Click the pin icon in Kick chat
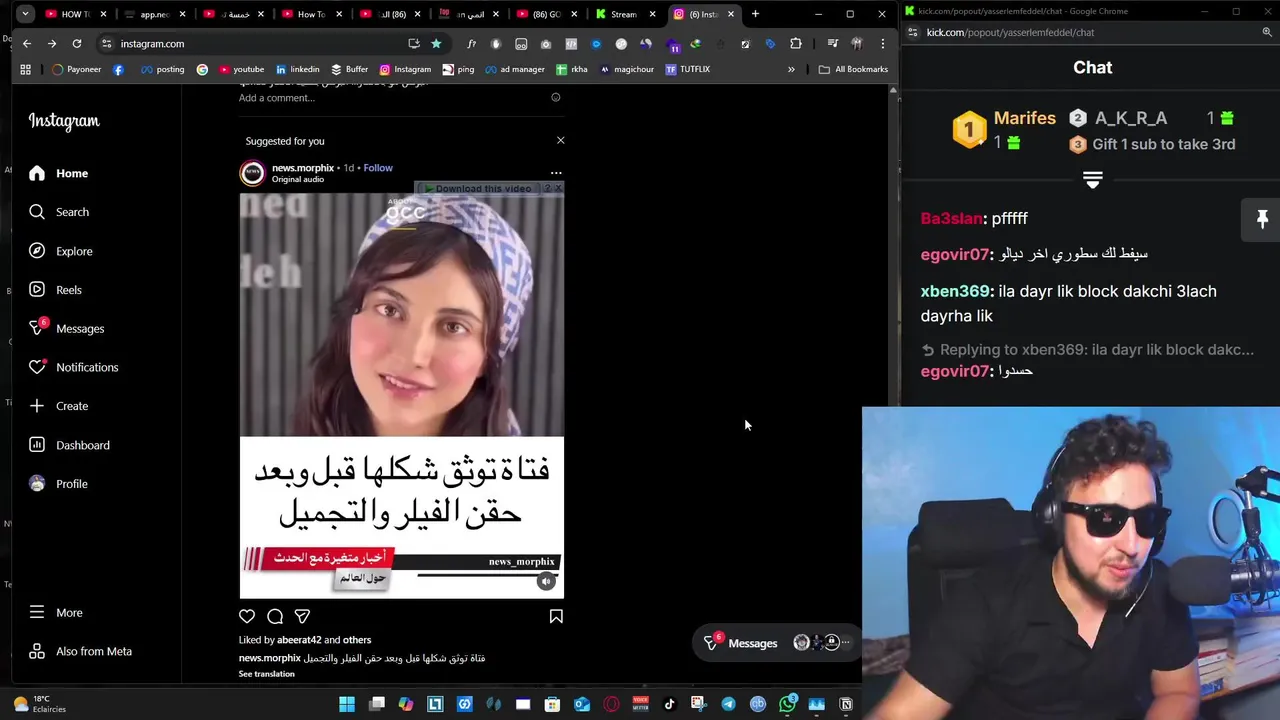 pyautogui.click(x=1262, y=219)
